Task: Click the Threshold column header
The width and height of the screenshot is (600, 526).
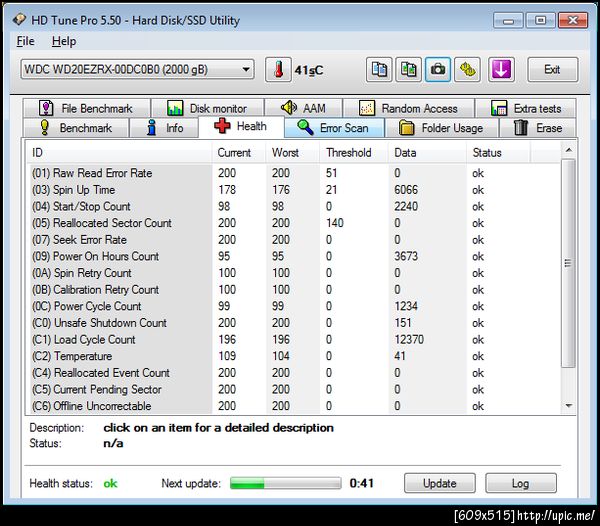Action: coord(354,153)
